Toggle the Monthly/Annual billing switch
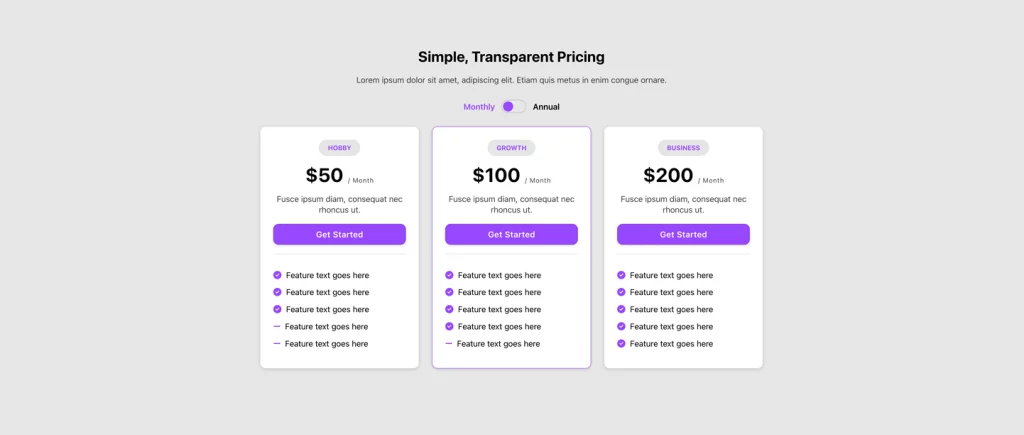The width and height of the screenshot is (1024, 435). click(513, 107)
